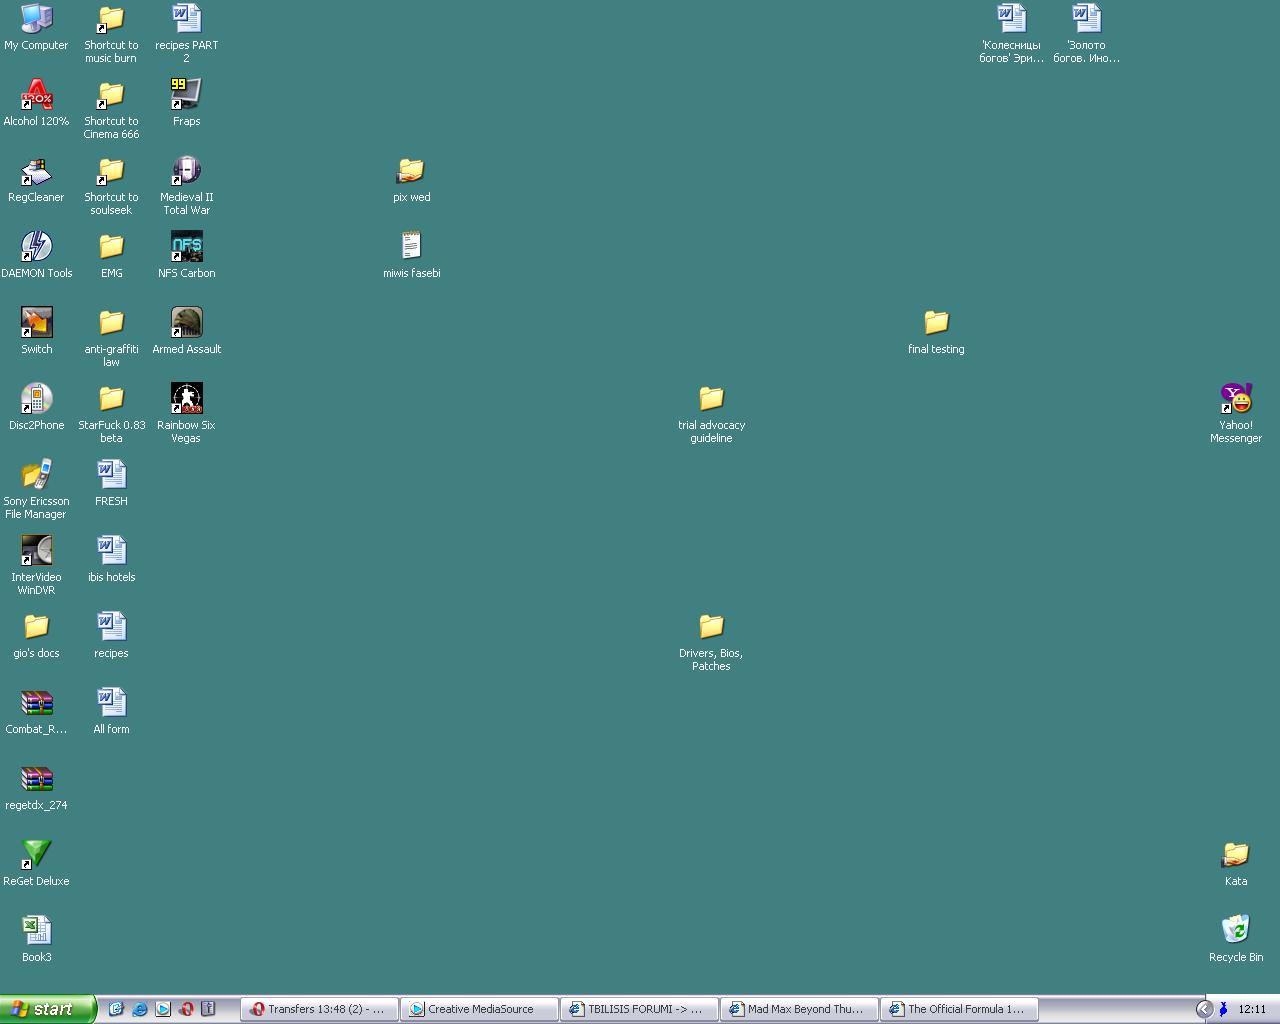Image resolution: width=1280 pixels, height=1024 pixels.
Task: Launch Creative MediaSource player from Quick Launch
Action: tap(162, 1009)
